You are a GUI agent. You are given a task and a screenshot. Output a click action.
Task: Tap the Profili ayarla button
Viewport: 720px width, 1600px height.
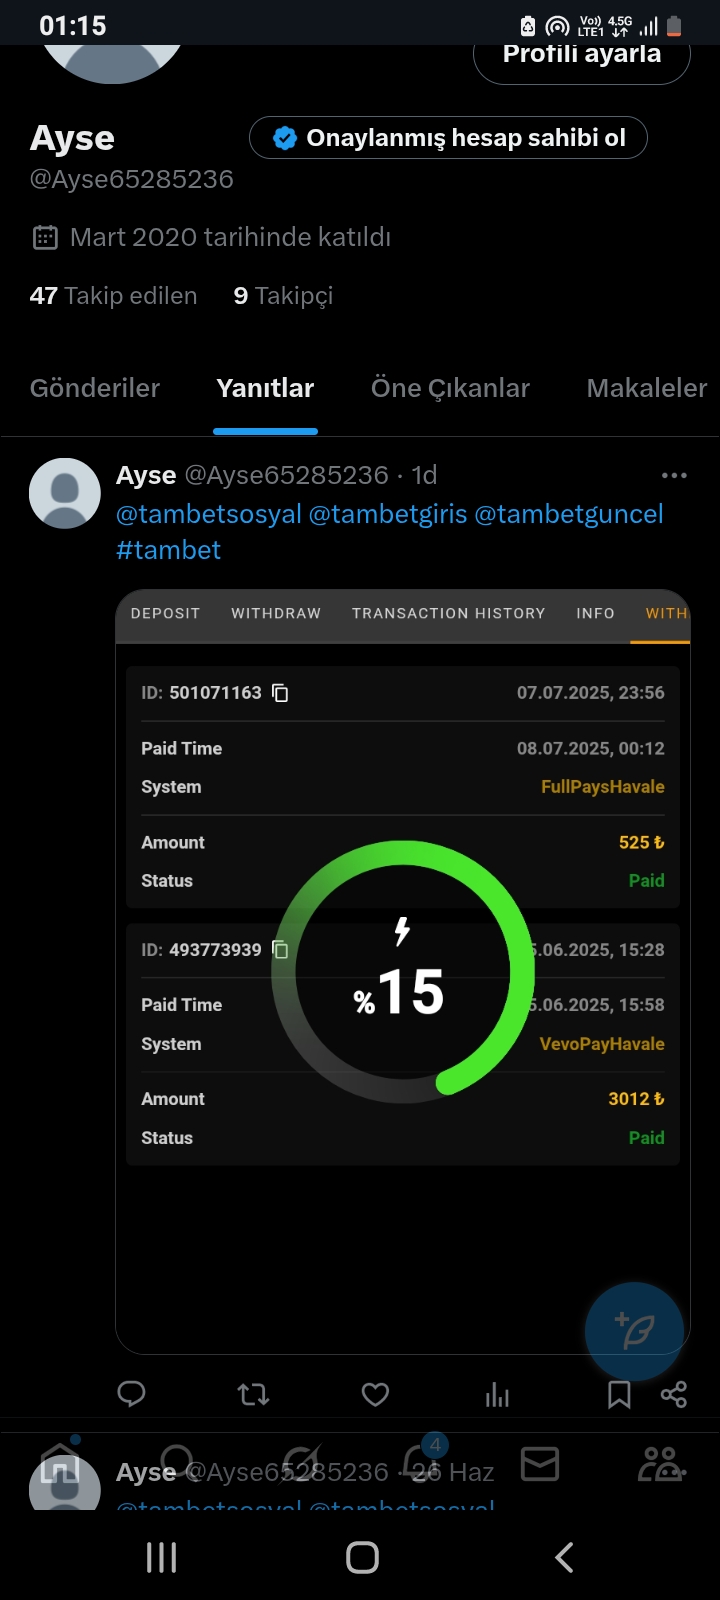coord(581,56)
